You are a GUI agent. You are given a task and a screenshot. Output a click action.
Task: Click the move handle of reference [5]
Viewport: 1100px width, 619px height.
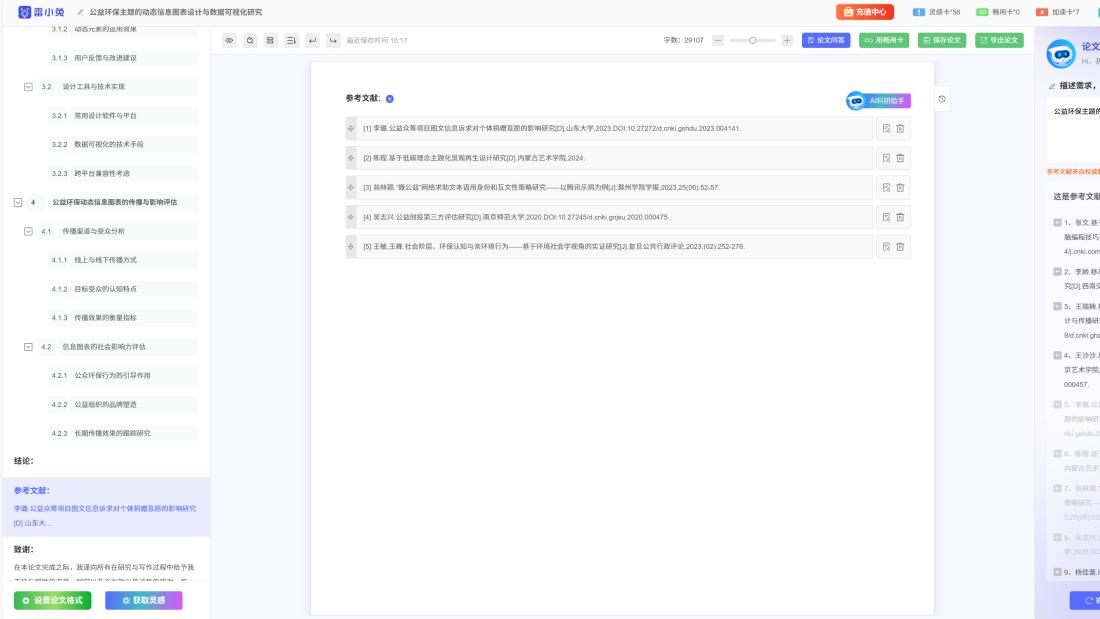pos(351,246)
